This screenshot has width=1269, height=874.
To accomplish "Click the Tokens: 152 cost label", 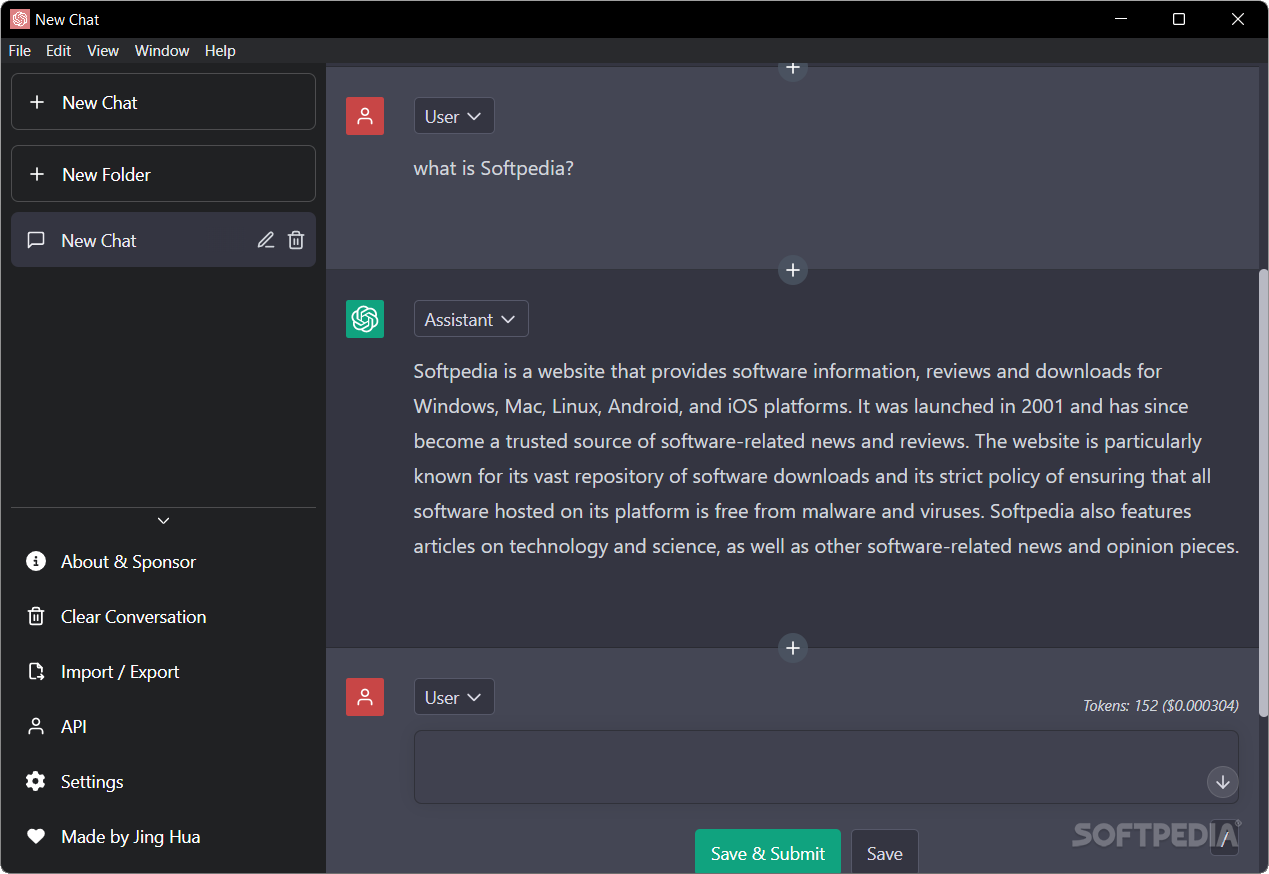I will pos(1160,705).
